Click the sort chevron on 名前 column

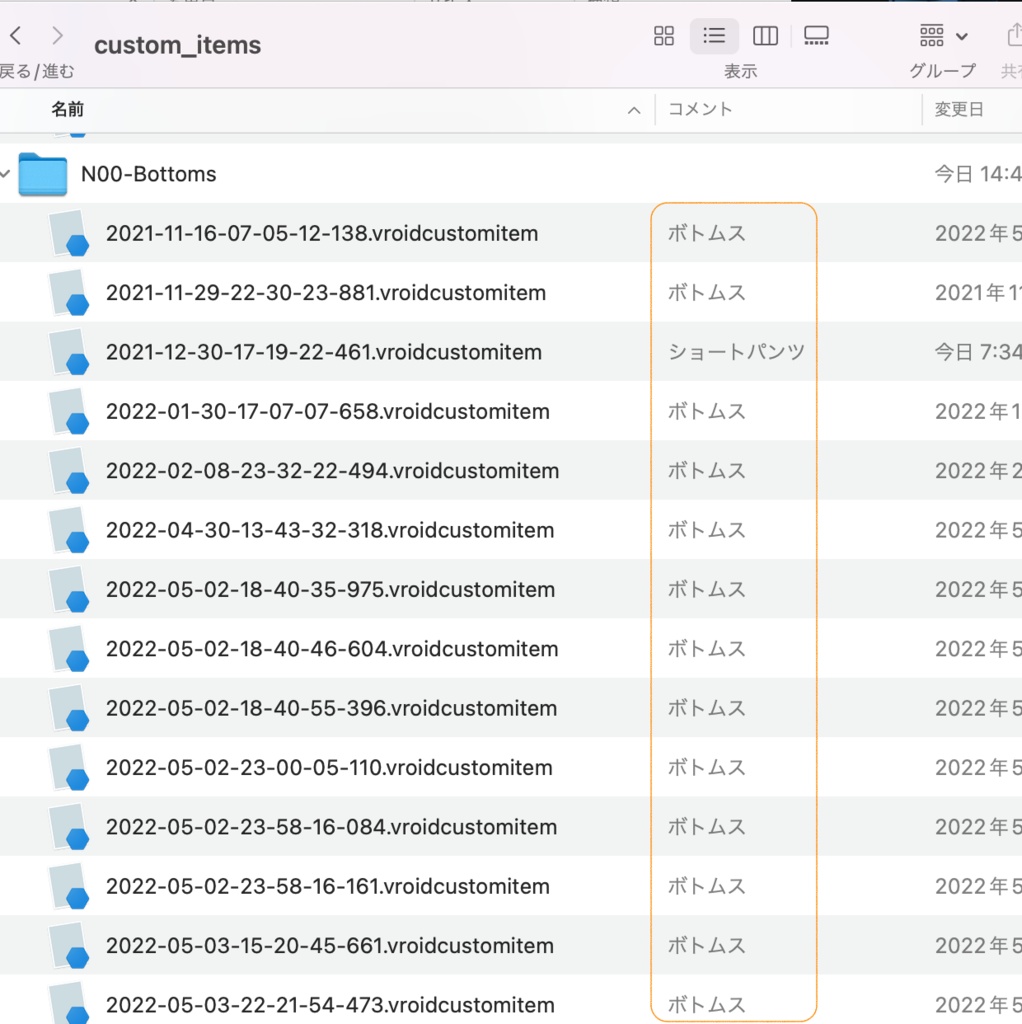[x=633, y=110]
